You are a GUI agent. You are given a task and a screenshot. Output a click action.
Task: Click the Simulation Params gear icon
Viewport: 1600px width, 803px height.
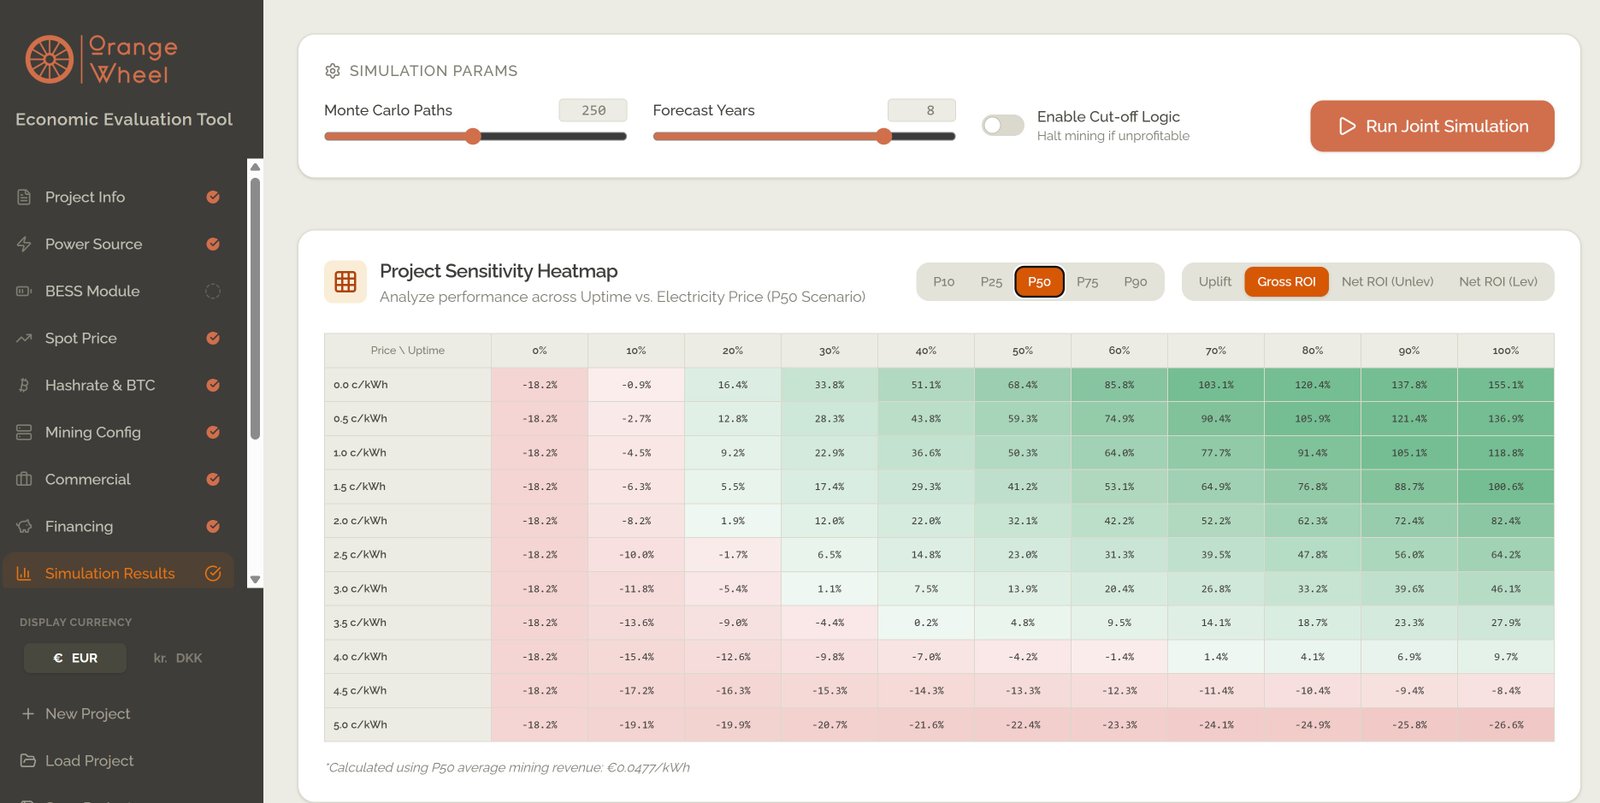(333, 71)
